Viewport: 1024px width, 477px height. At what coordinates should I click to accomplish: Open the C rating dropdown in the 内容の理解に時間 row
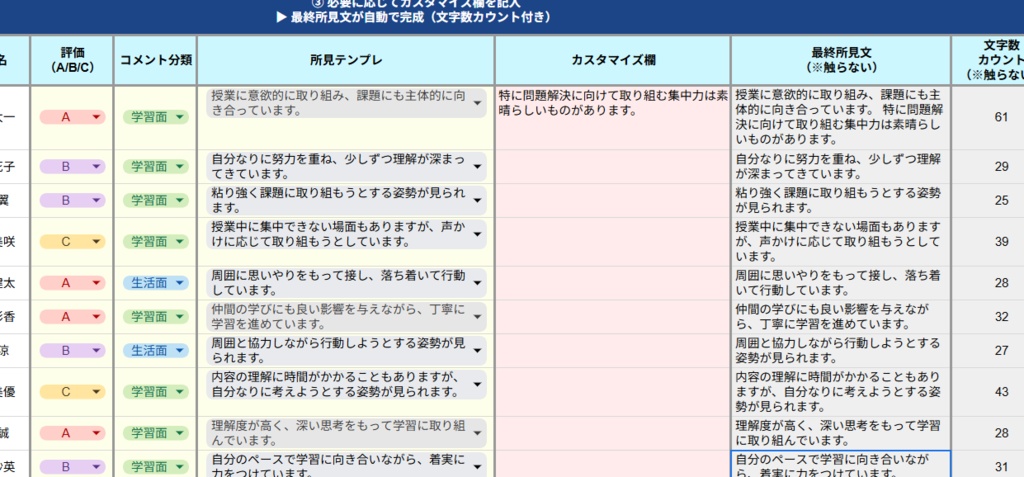[x=72, y=392]
